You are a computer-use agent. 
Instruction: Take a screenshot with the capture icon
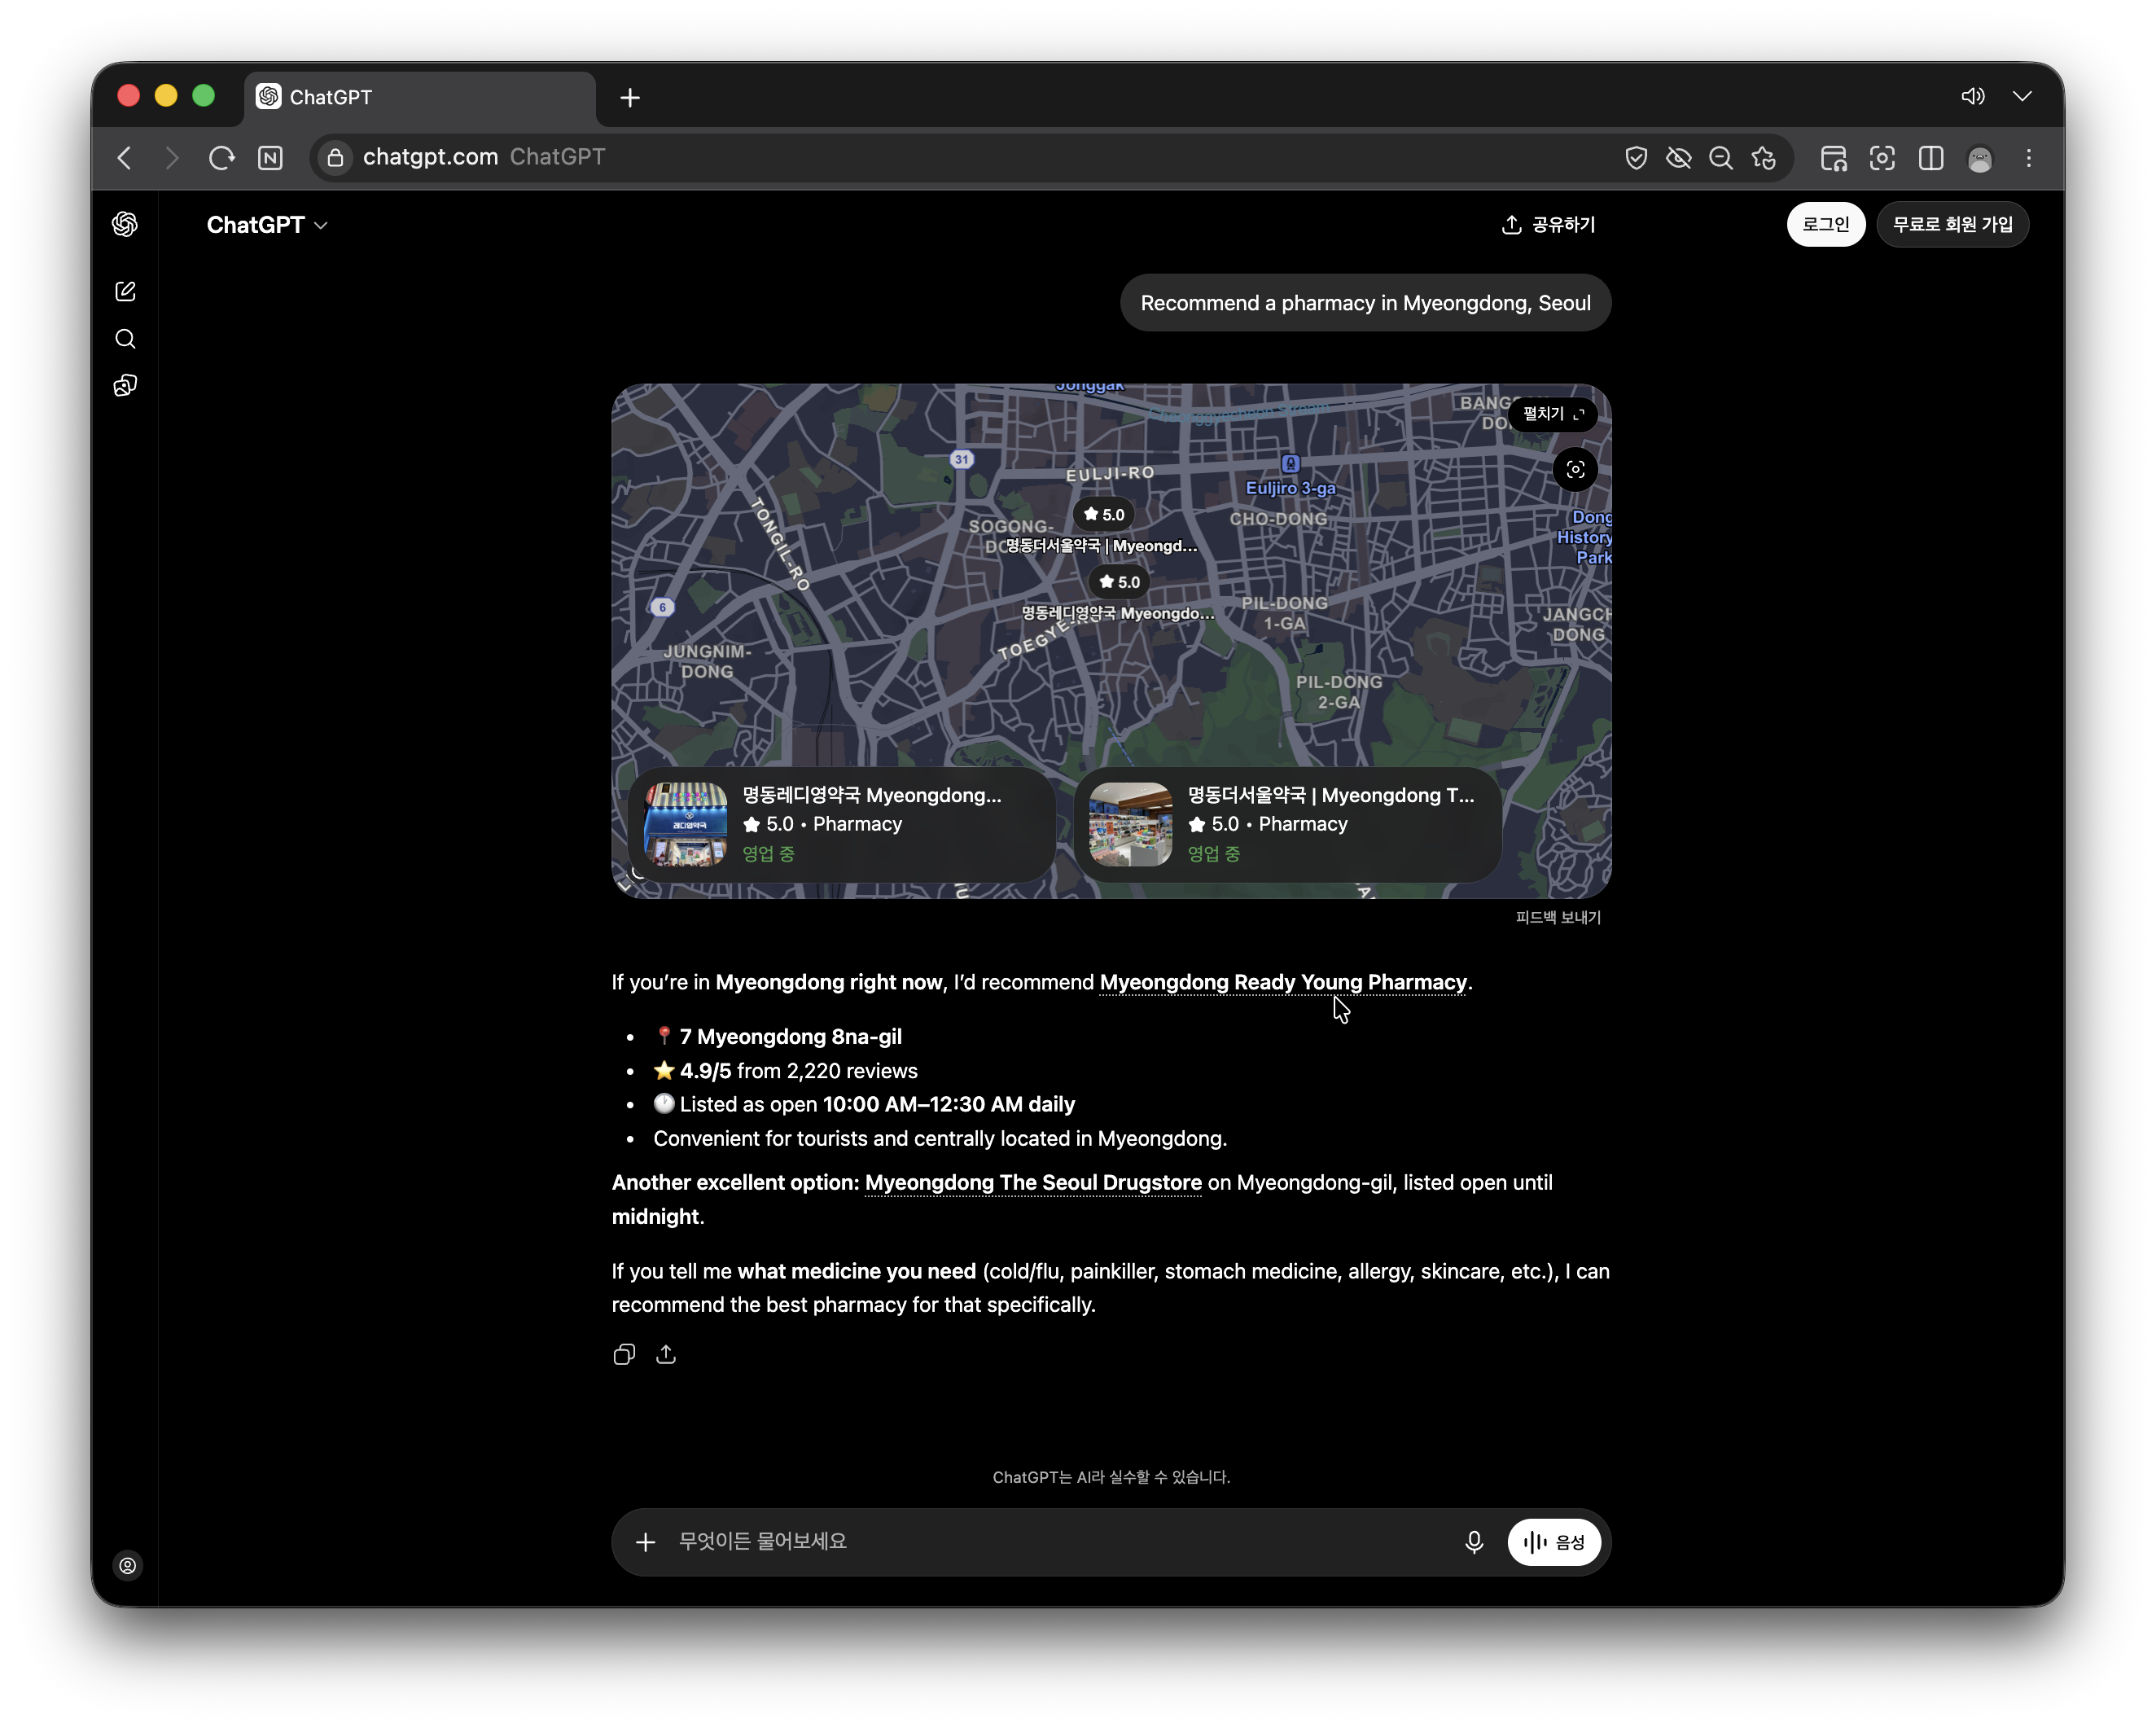pos(1882,158)
